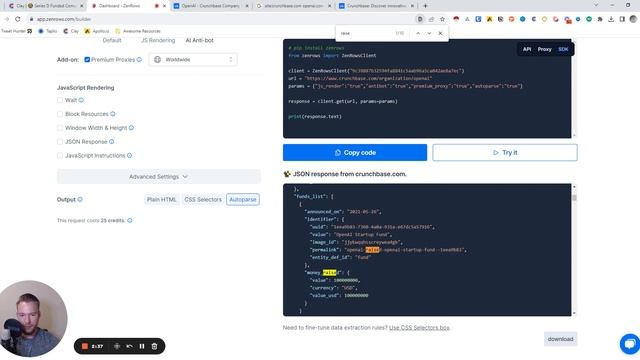Open browser downloads icon

click(611, 19)
